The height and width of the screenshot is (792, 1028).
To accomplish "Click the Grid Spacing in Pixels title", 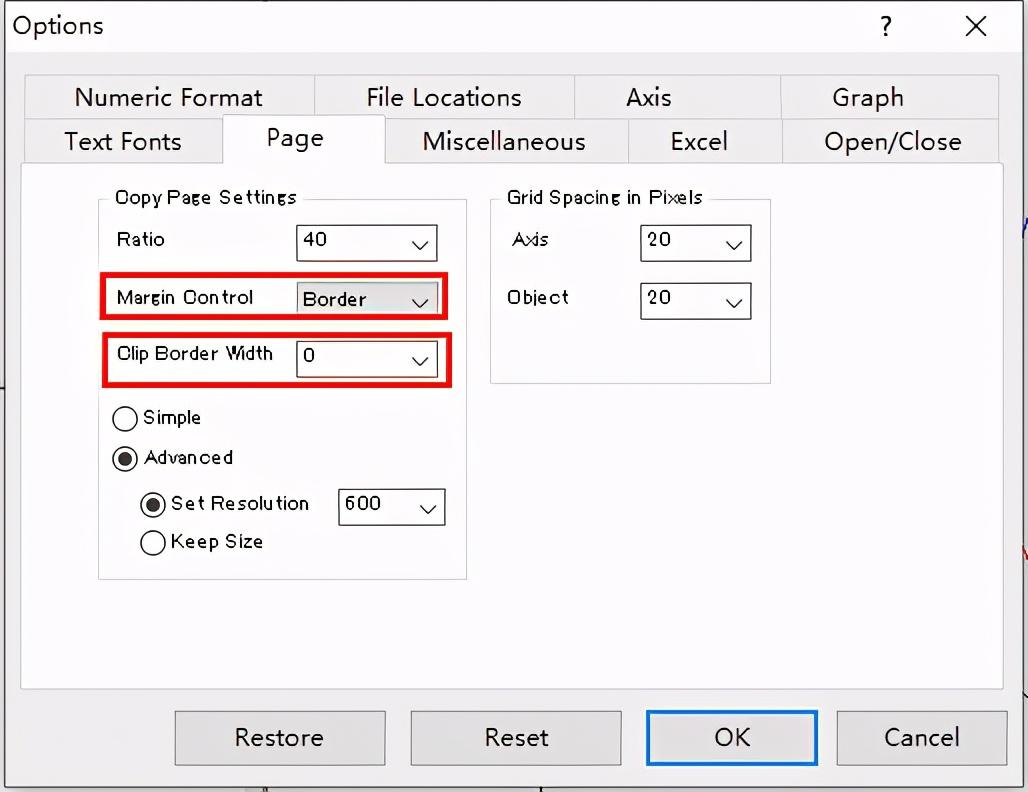I will pos(604,197).
